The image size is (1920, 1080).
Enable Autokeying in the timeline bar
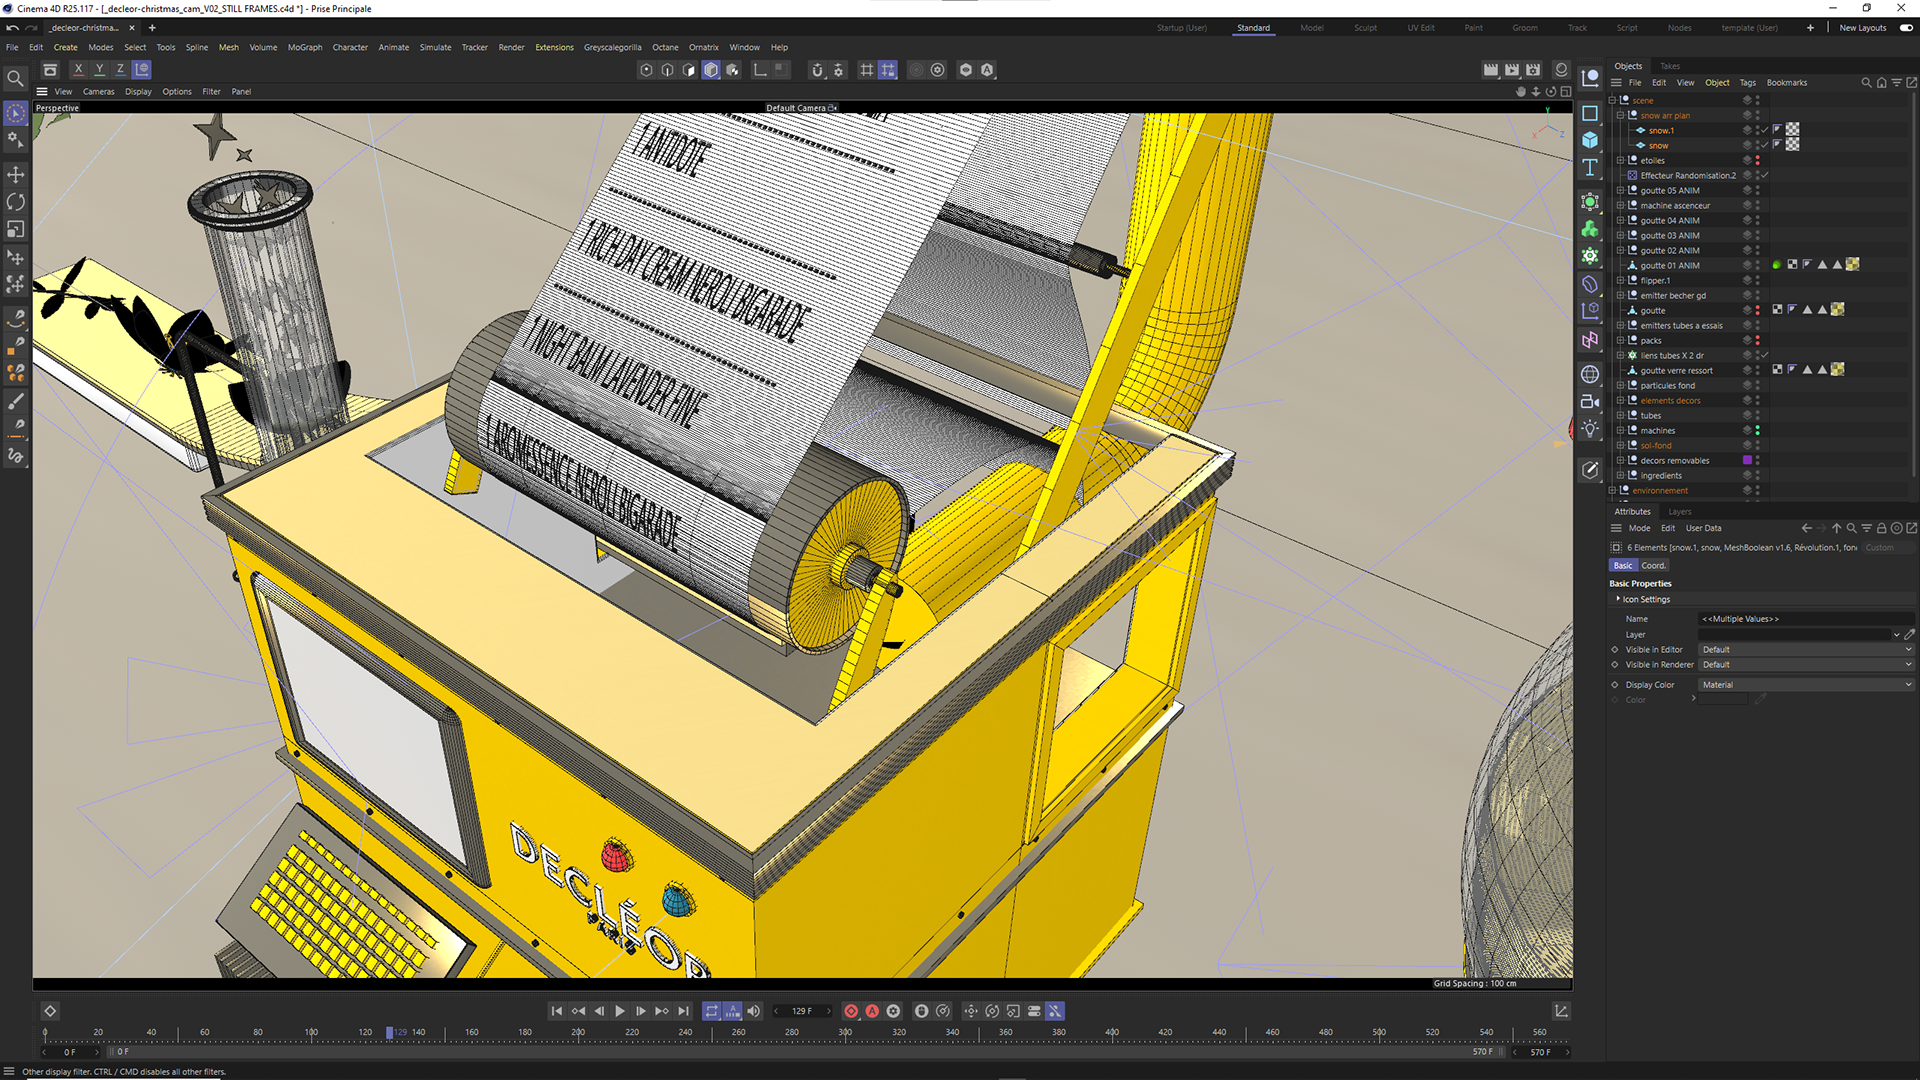pos(872,1011)
